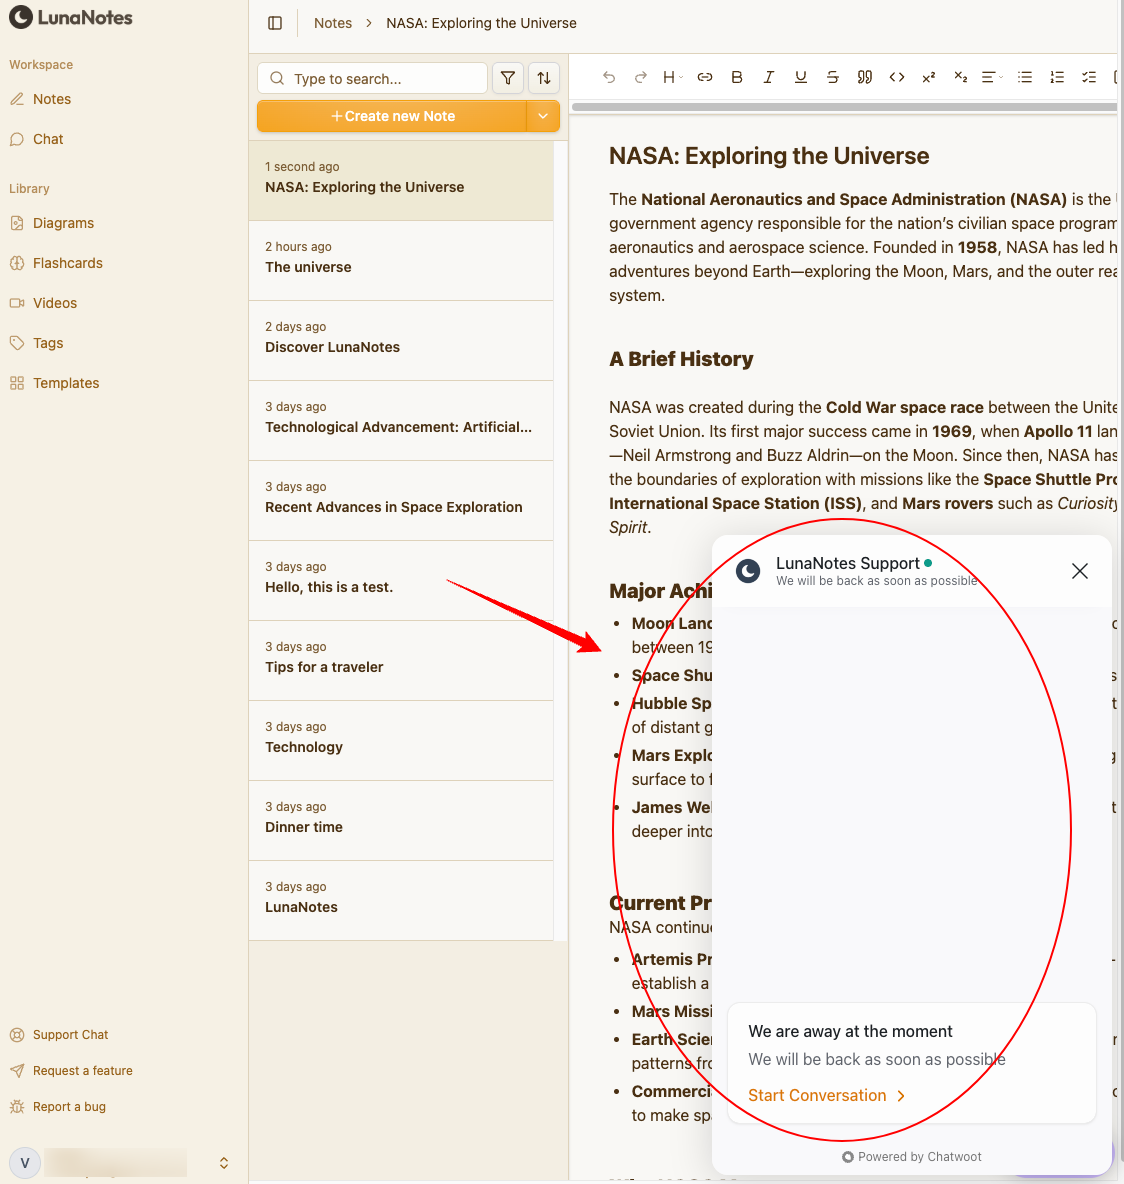Open Flashcards in the Library sidebar
1124x1184 pixels.
point(67,263)
